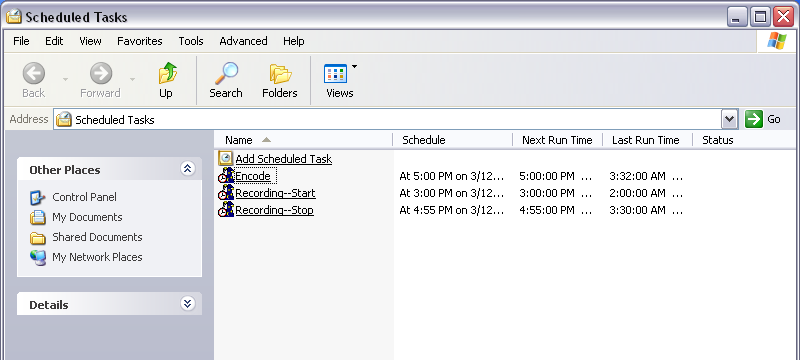Viewport: 800px width, 360px height.
Task: Click the '5:00:00 PM' next run time
Action: 547,176
